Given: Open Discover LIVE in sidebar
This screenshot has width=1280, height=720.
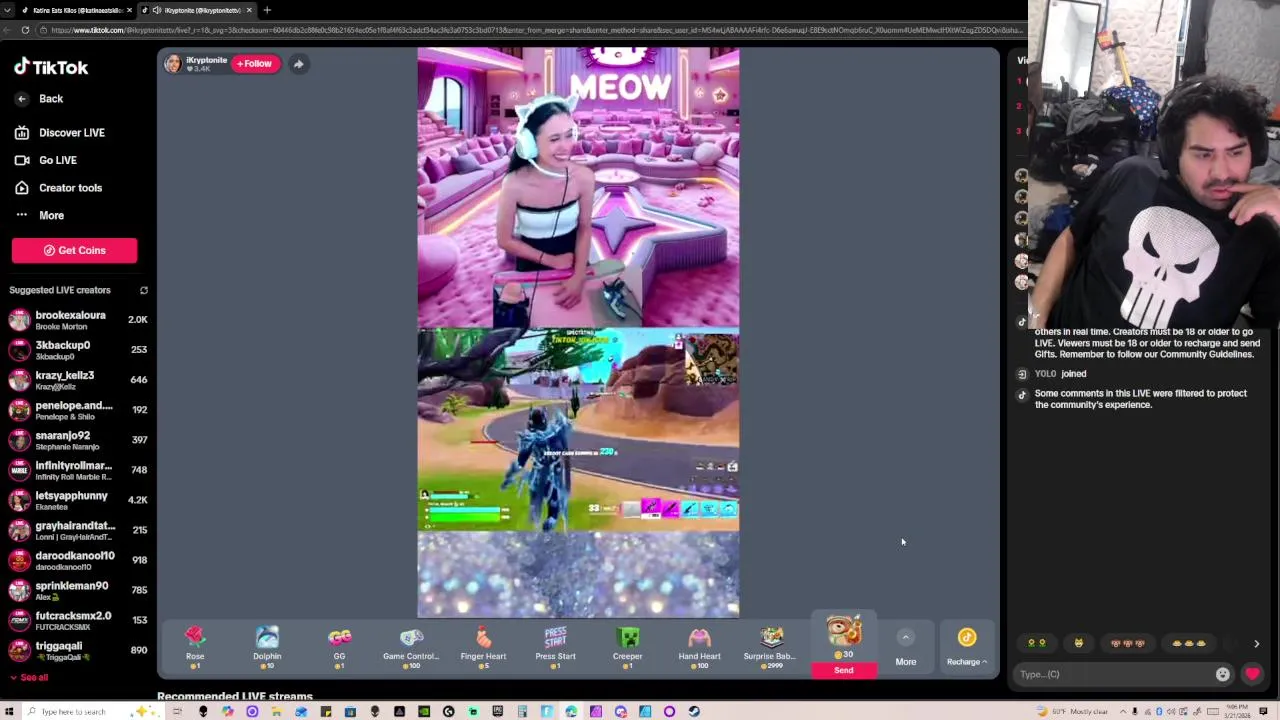Looking at the screenshot, I should tap(60, 132).
